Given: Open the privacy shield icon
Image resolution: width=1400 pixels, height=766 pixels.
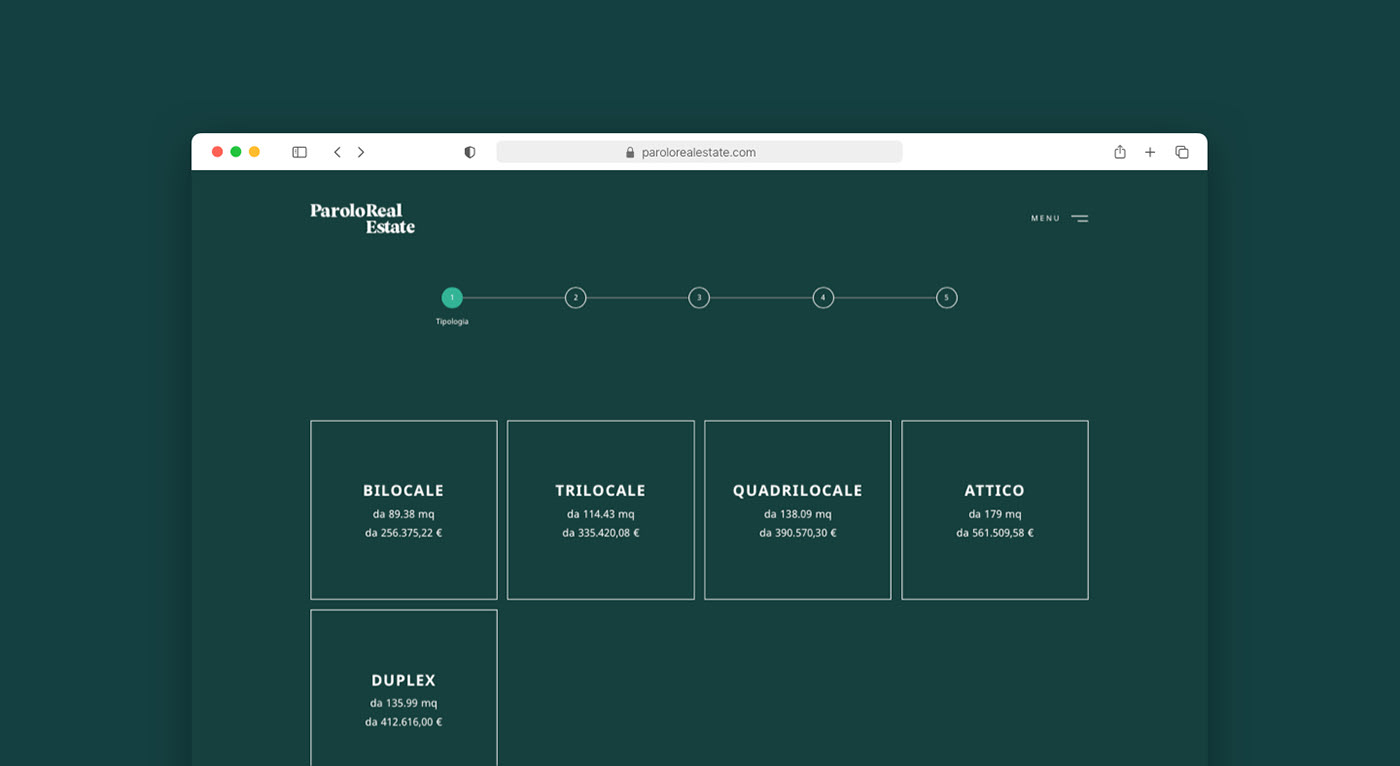Looking at the screenshot, I should (x=469, y=152).
